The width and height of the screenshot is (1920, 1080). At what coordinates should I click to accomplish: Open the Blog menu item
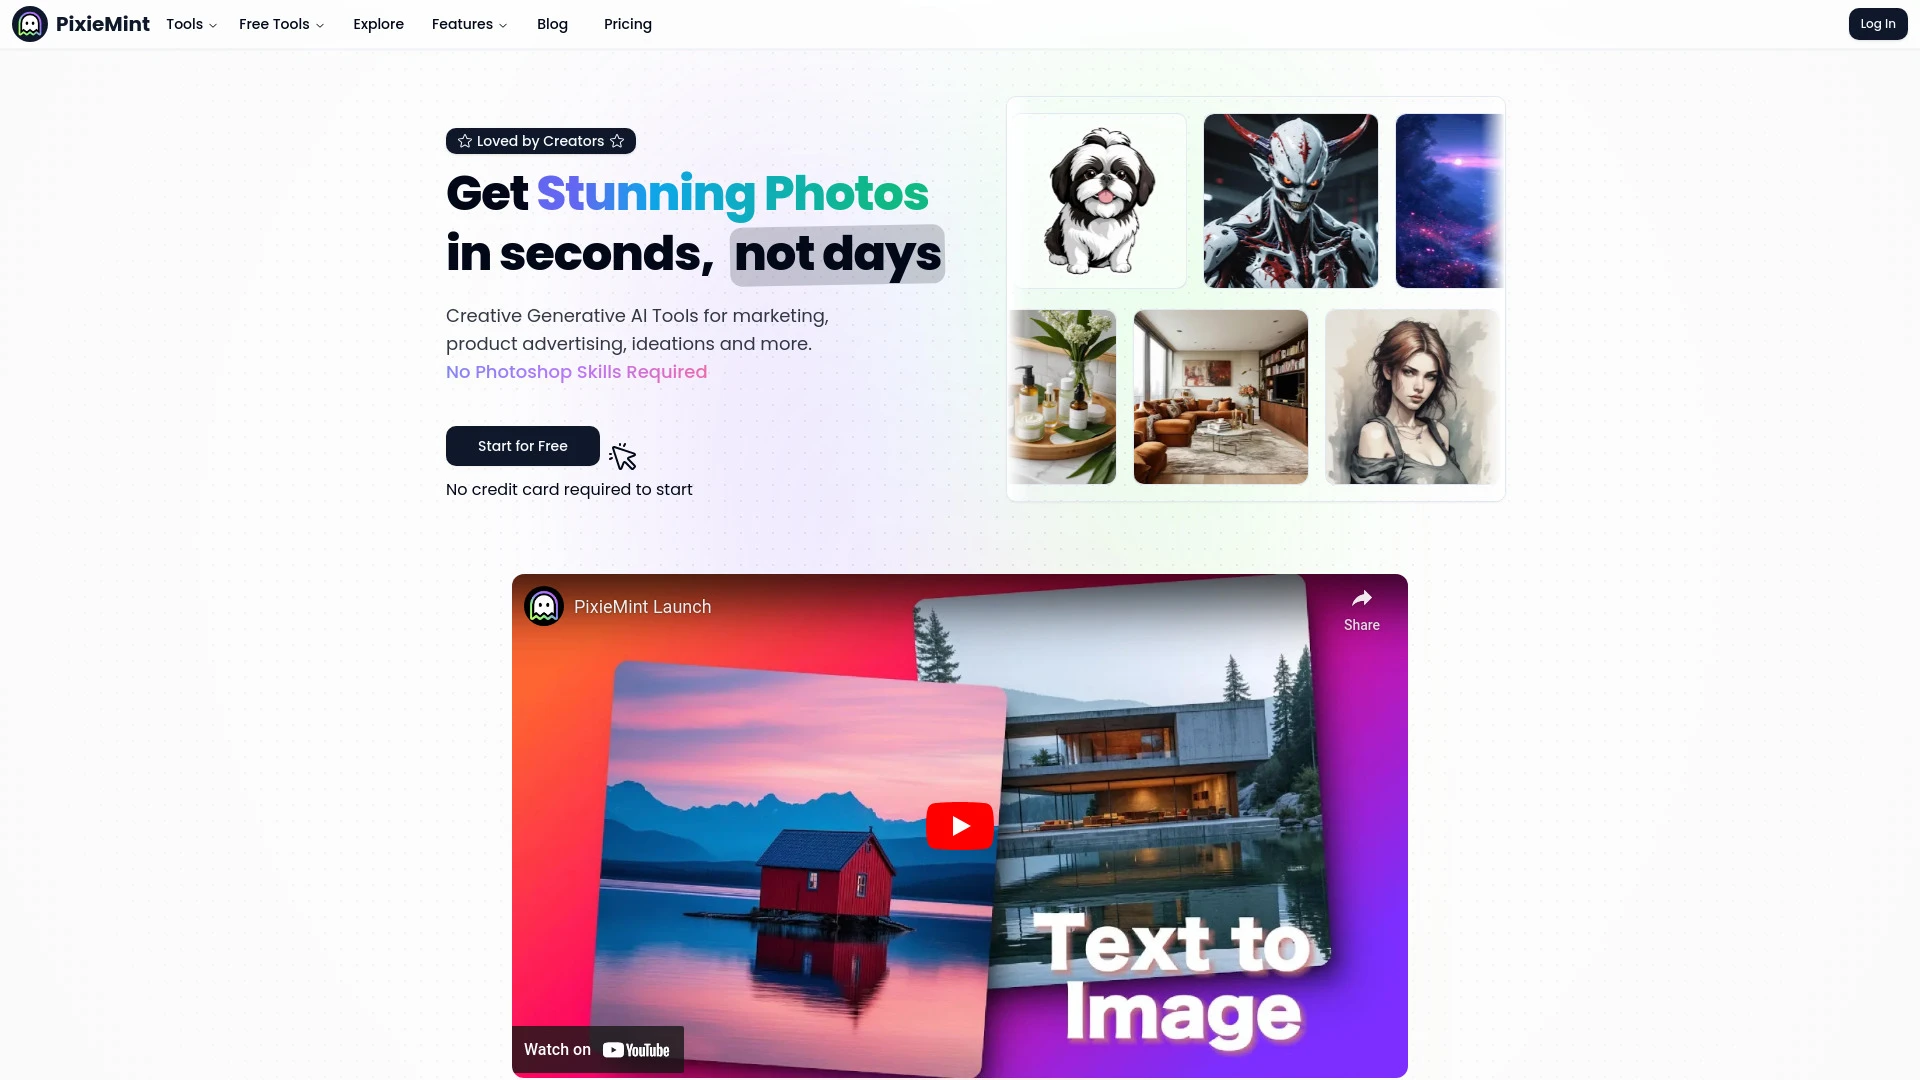553,24
